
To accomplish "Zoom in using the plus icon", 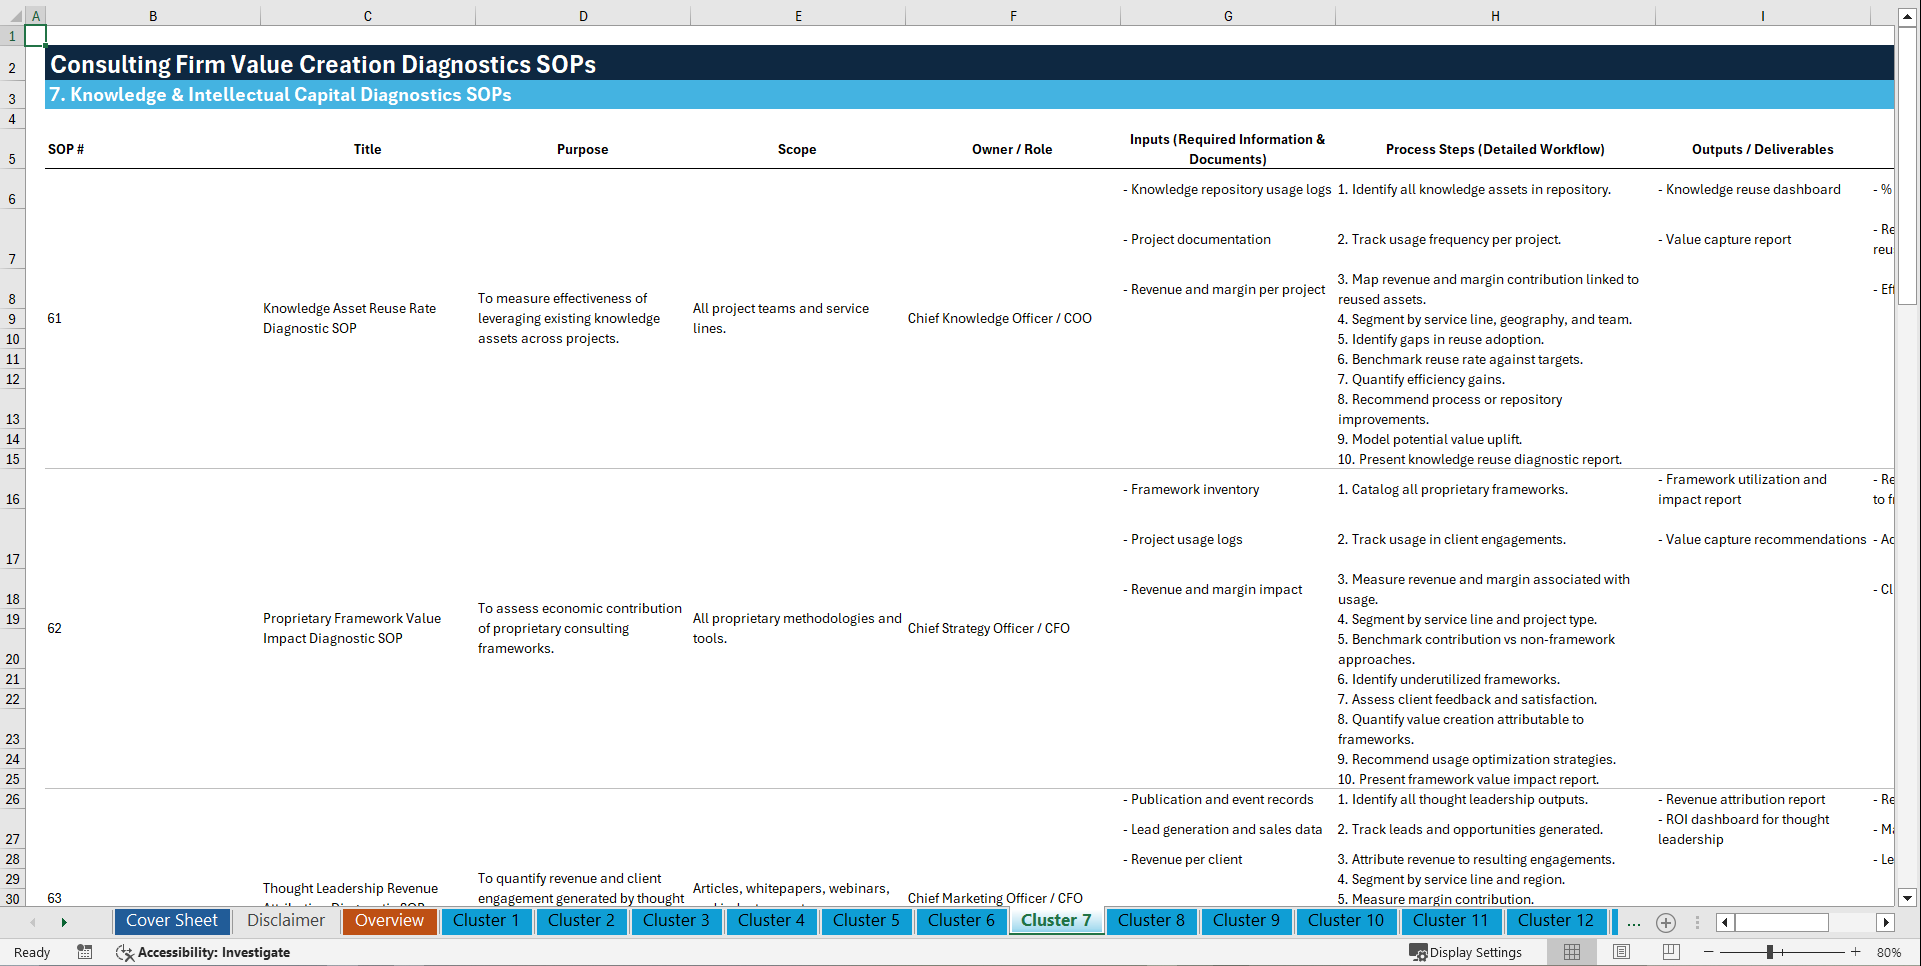I will pos(1857,952).
